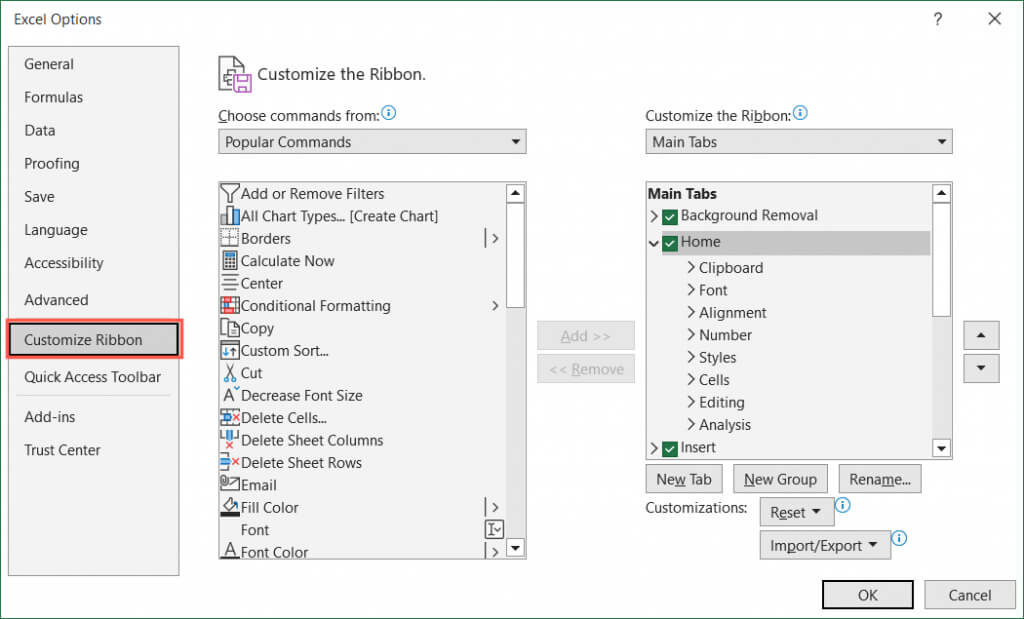Open the Quick Access Toolbar section

pyautogui.click(x=92, y=377)
